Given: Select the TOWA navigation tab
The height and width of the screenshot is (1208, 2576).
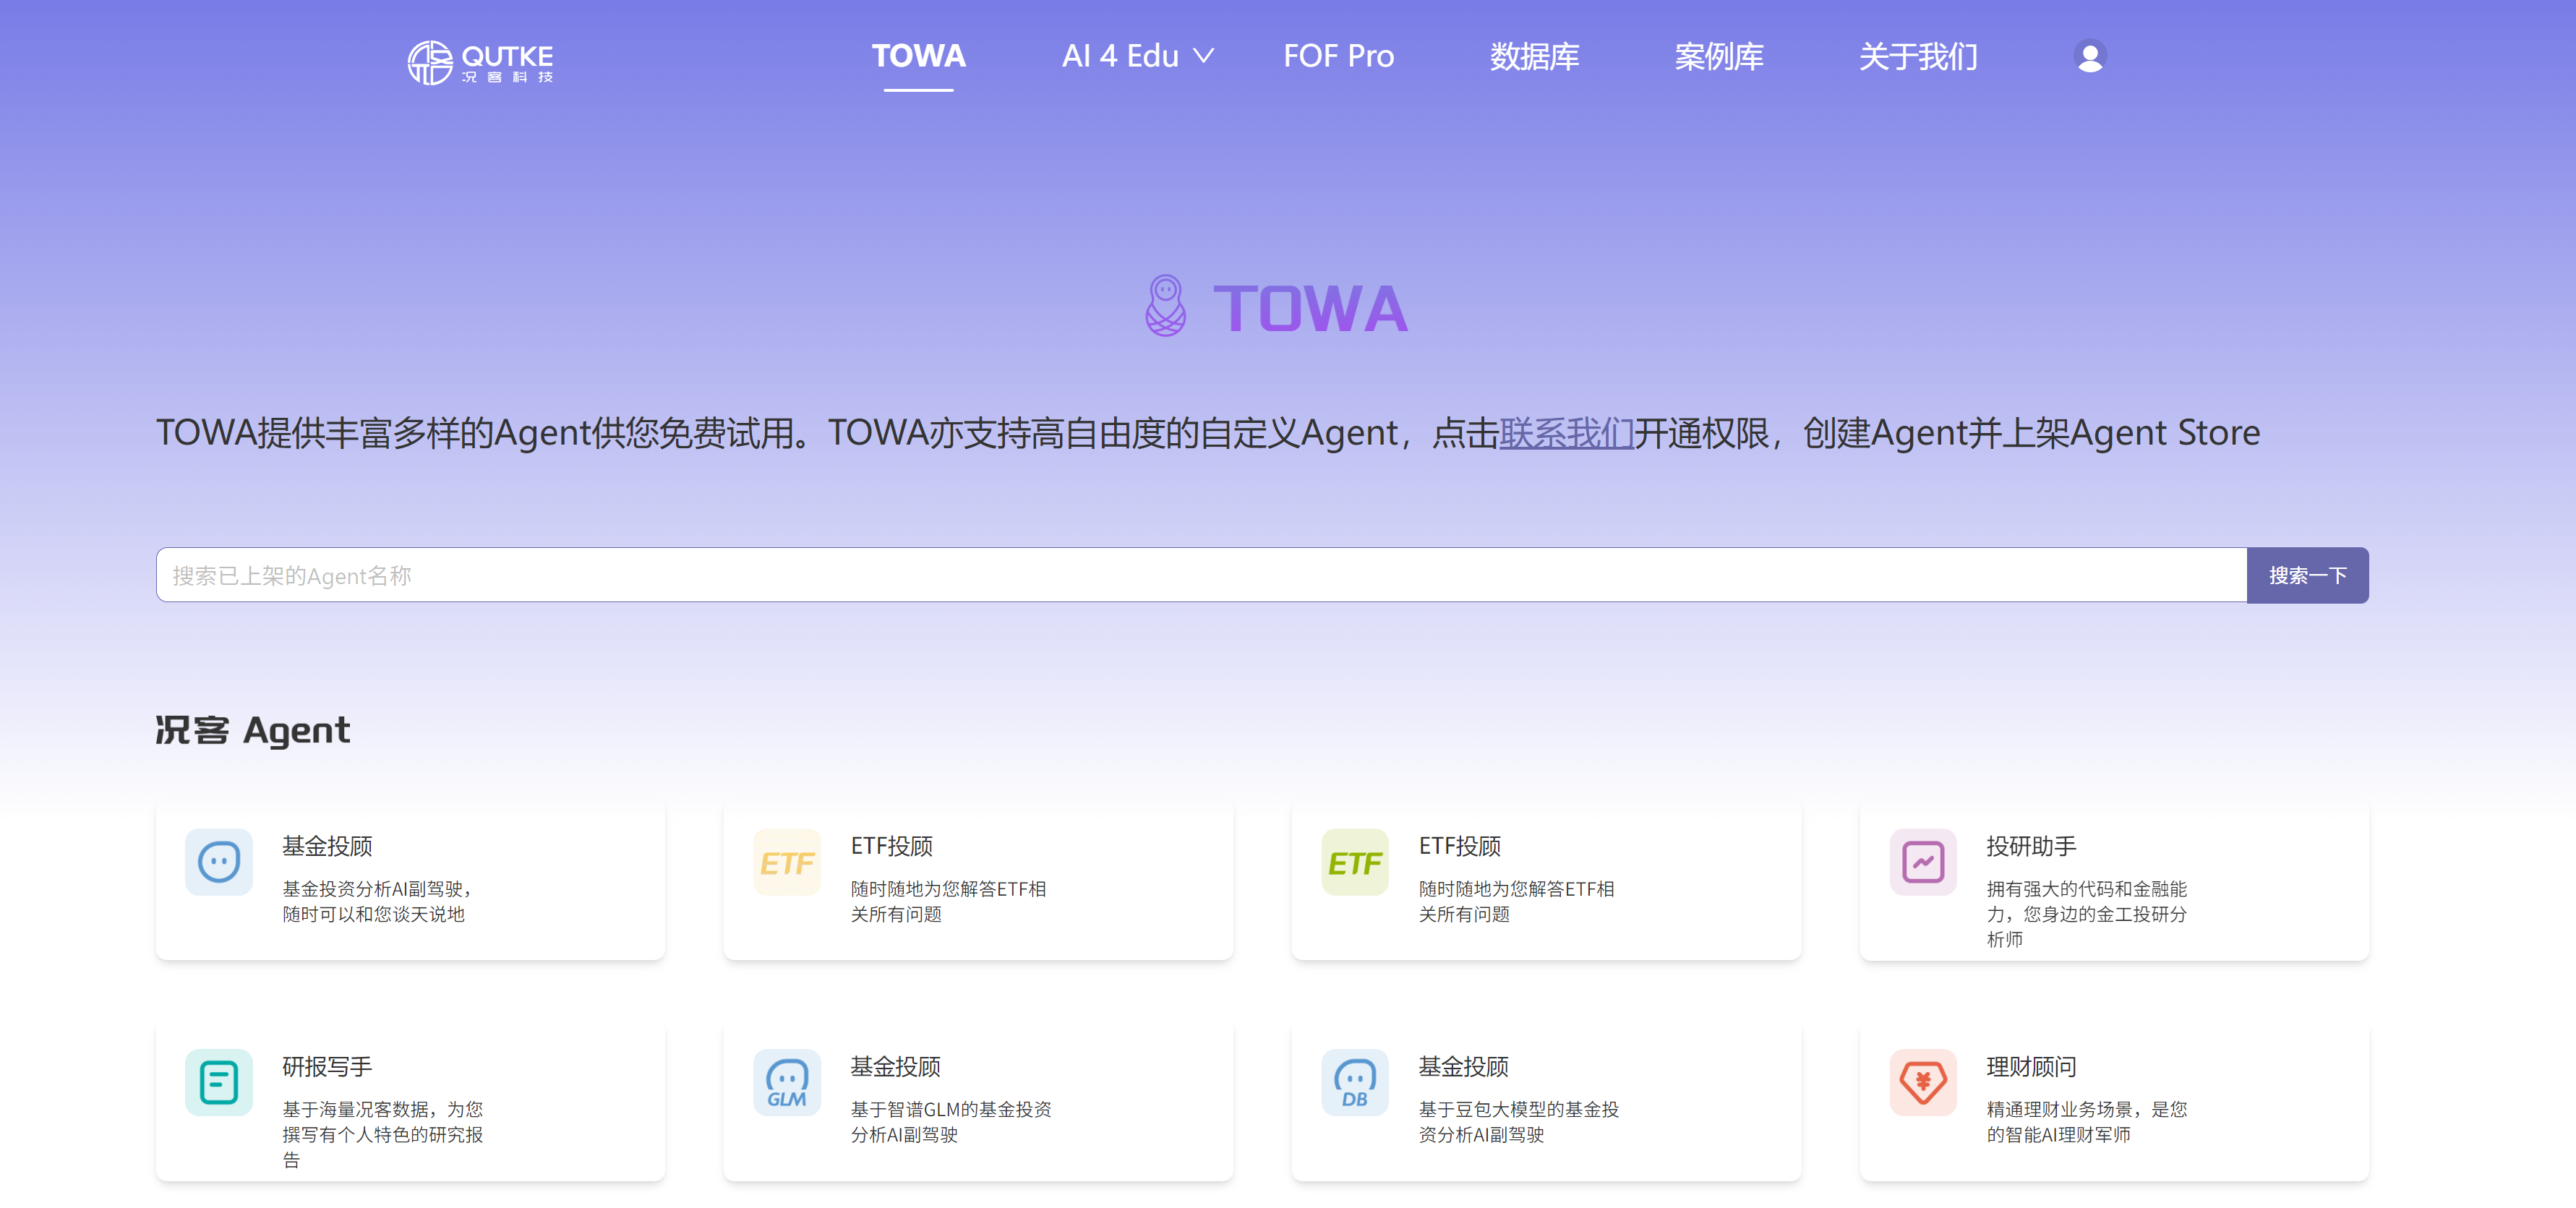Looking at the screenshot, I should coord(918,56).
